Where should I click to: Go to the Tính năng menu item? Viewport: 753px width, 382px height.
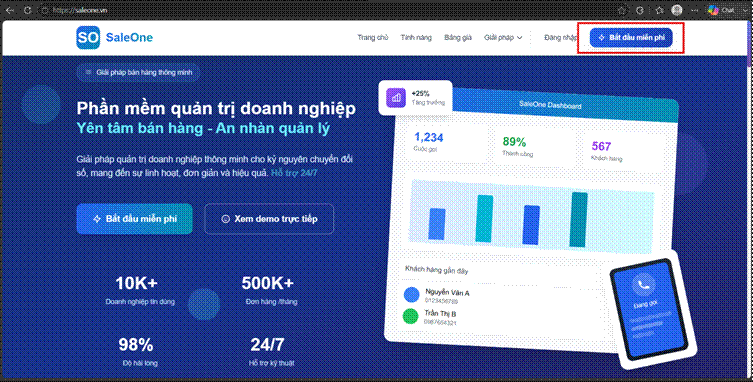pos(416,37)
